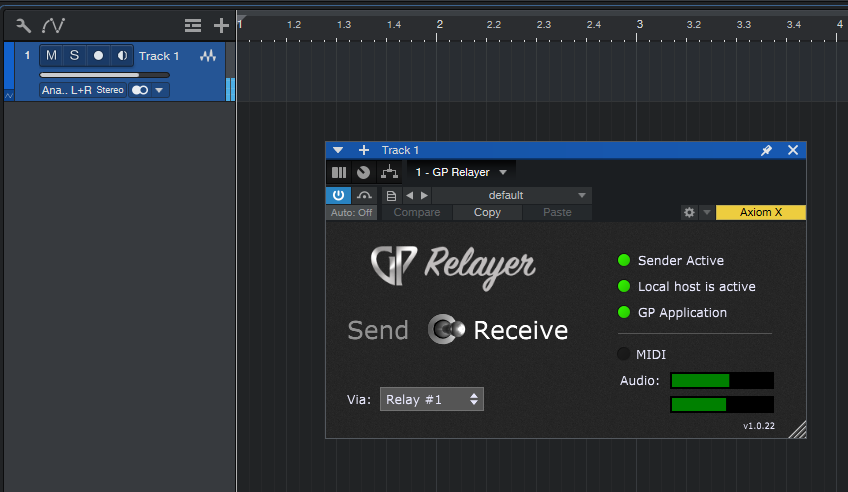Click GP Application green indicator

coord(624,312)
